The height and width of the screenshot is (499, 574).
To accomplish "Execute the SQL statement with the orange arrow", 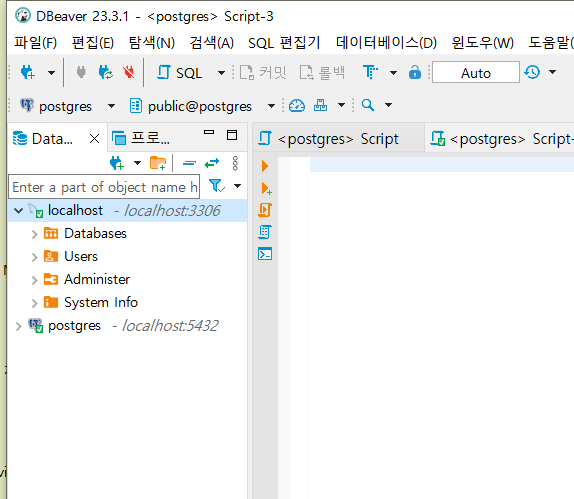I will point(265,166).
